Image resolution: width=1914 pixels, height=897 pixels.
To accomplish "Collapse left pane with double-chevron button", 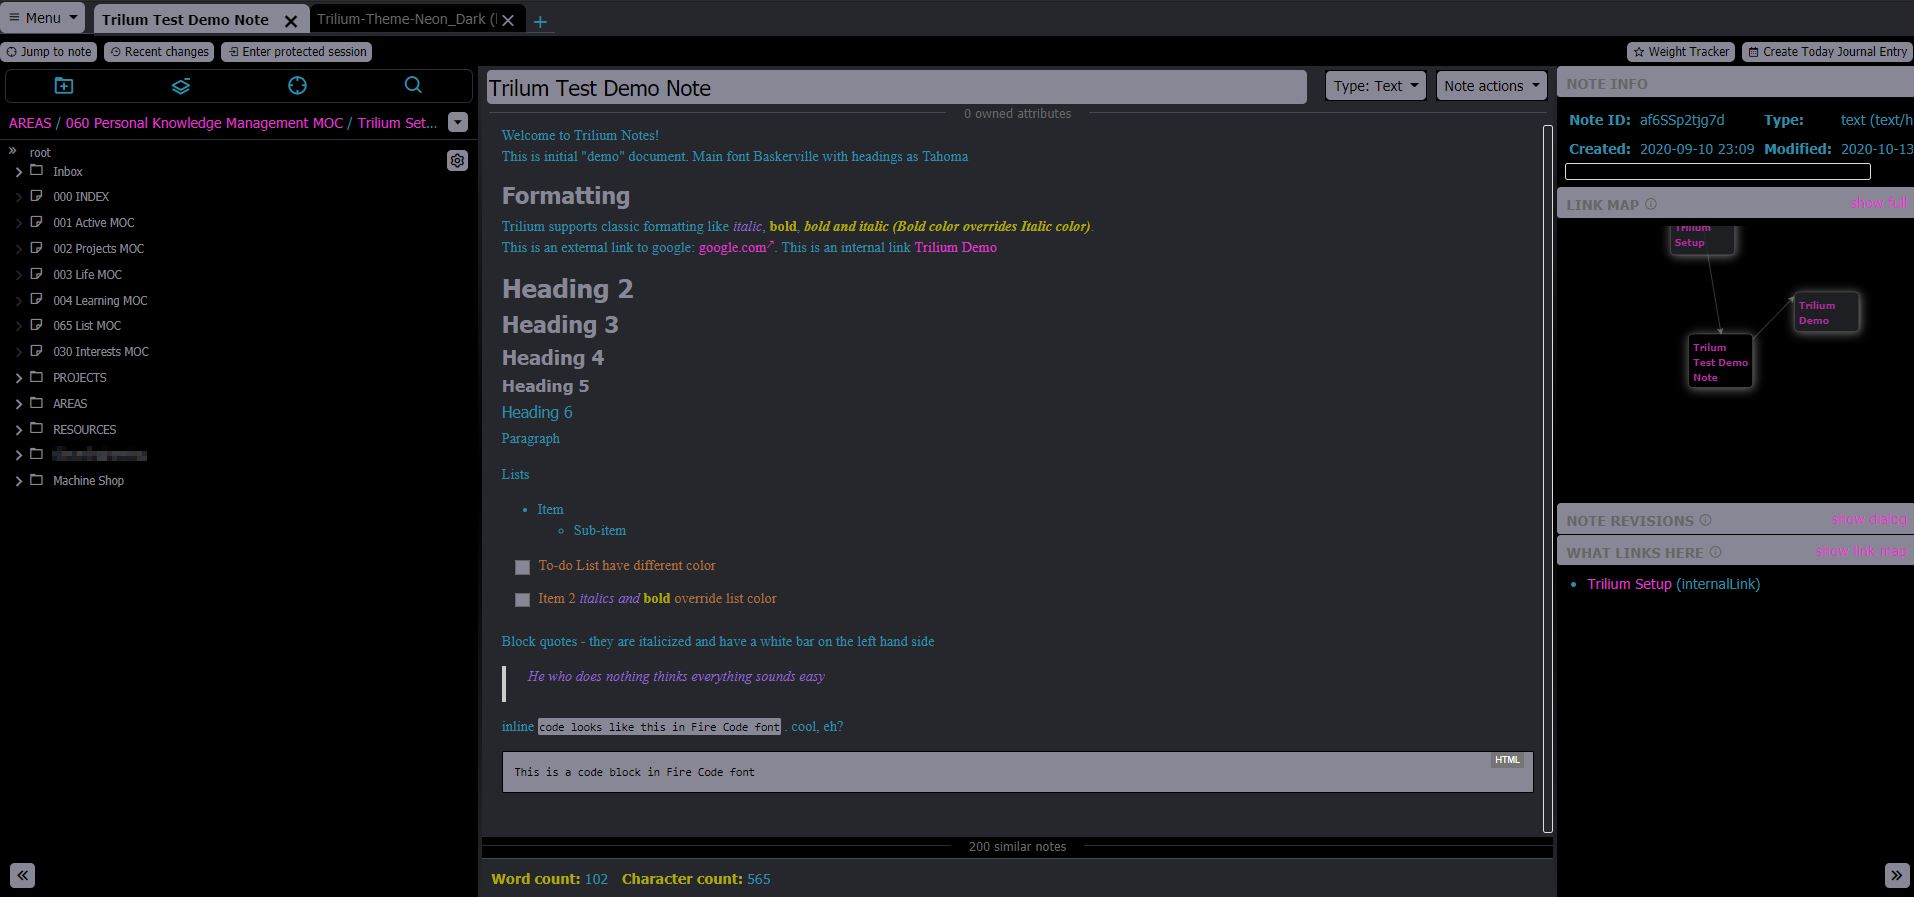I will [x=22, y=875].
